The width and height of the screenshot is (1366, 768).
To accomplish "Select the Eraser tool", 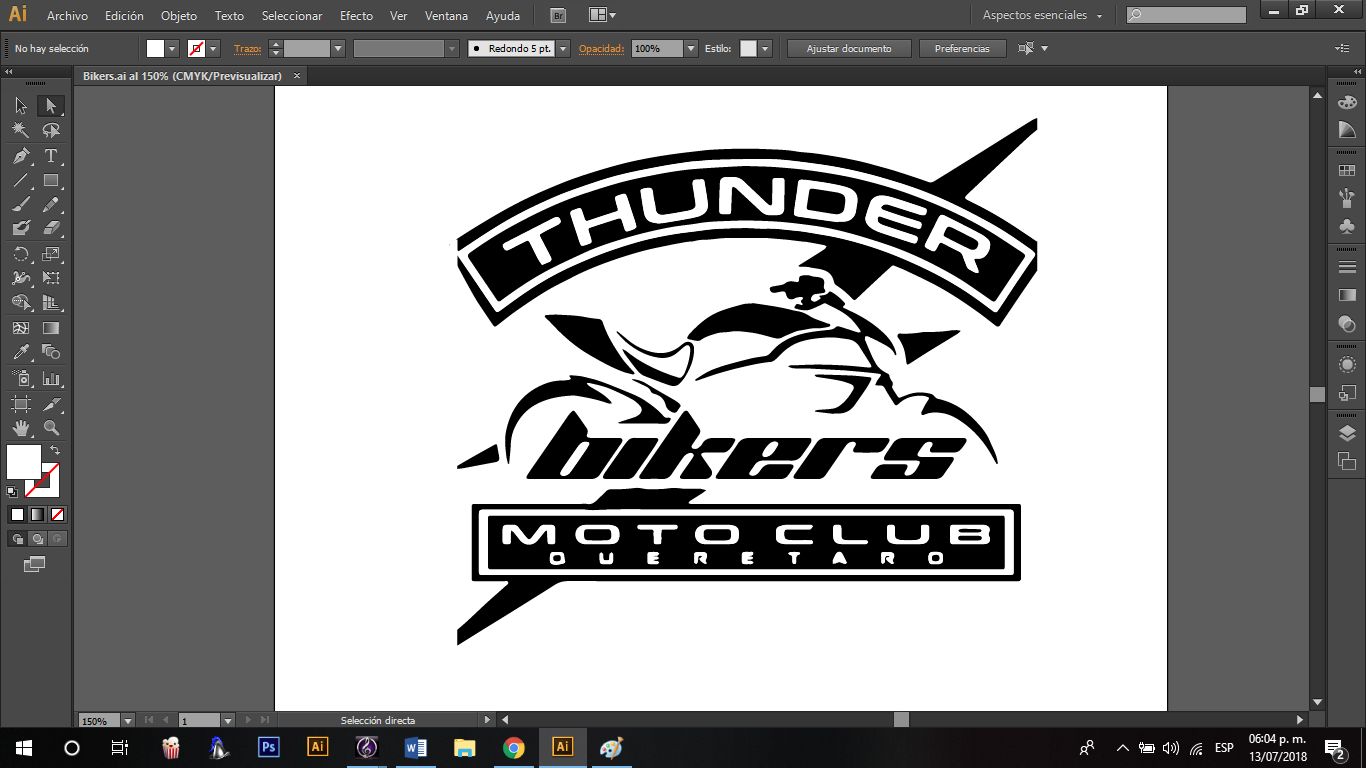I will coord(51,229).
